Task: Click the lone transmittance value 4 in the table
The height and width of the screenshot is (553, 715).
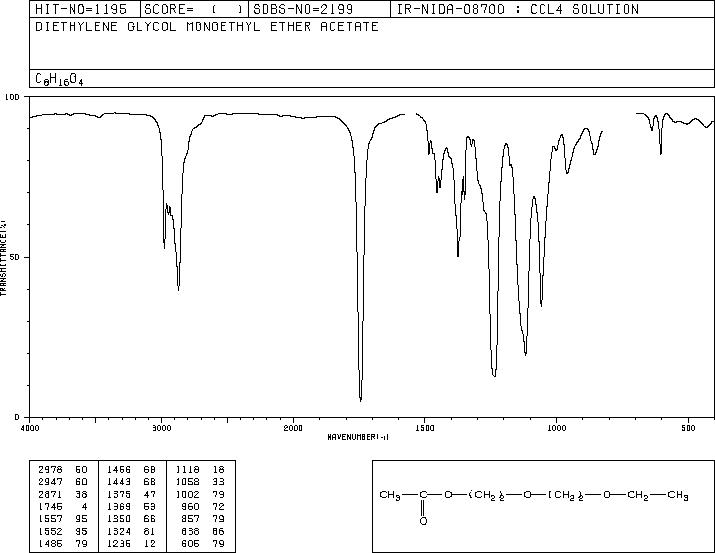Action: tap(85, 506)
